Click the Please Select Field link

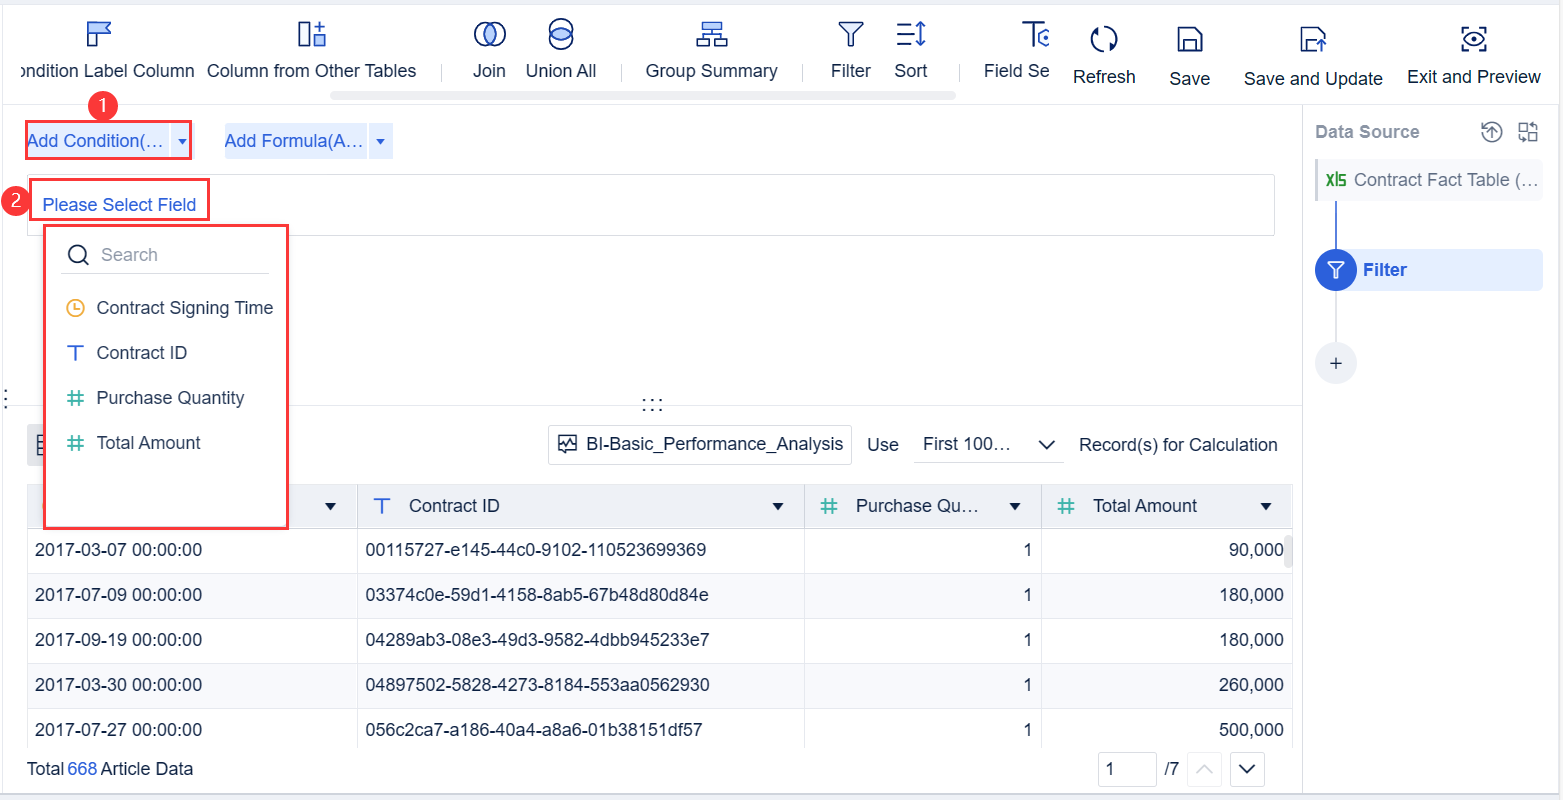(x=119, y=205)
